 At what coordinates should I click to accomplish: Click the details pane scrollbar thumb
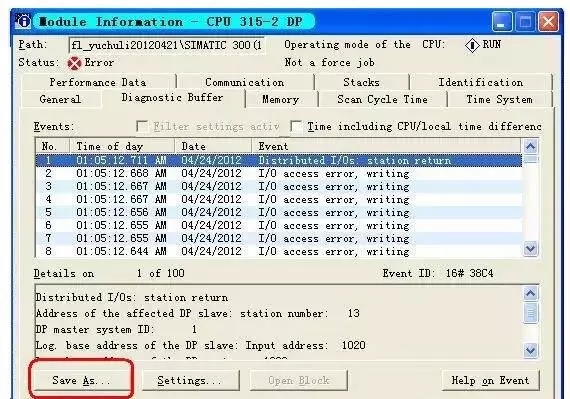tap(531, 313)
